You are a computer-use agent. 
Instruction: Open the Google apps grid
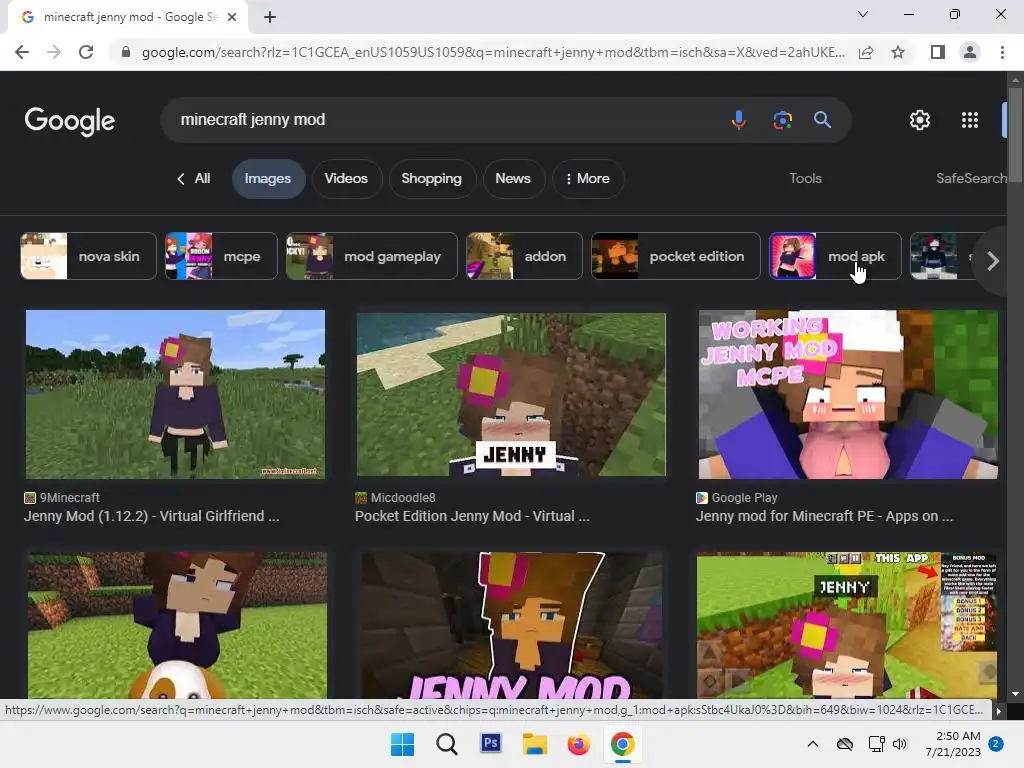point(970,120)
